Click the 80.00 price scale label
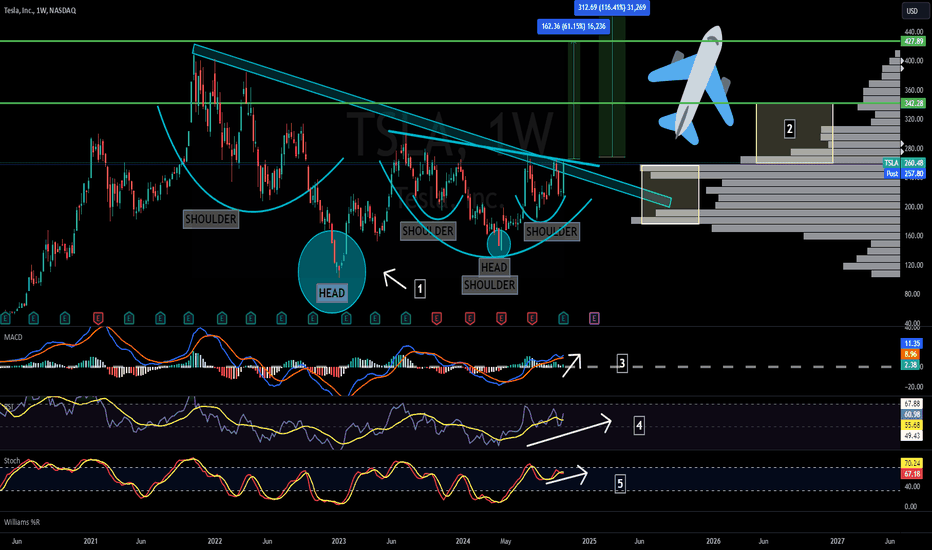Viewport: 932px width, 550px height. (x=914, y=294)
